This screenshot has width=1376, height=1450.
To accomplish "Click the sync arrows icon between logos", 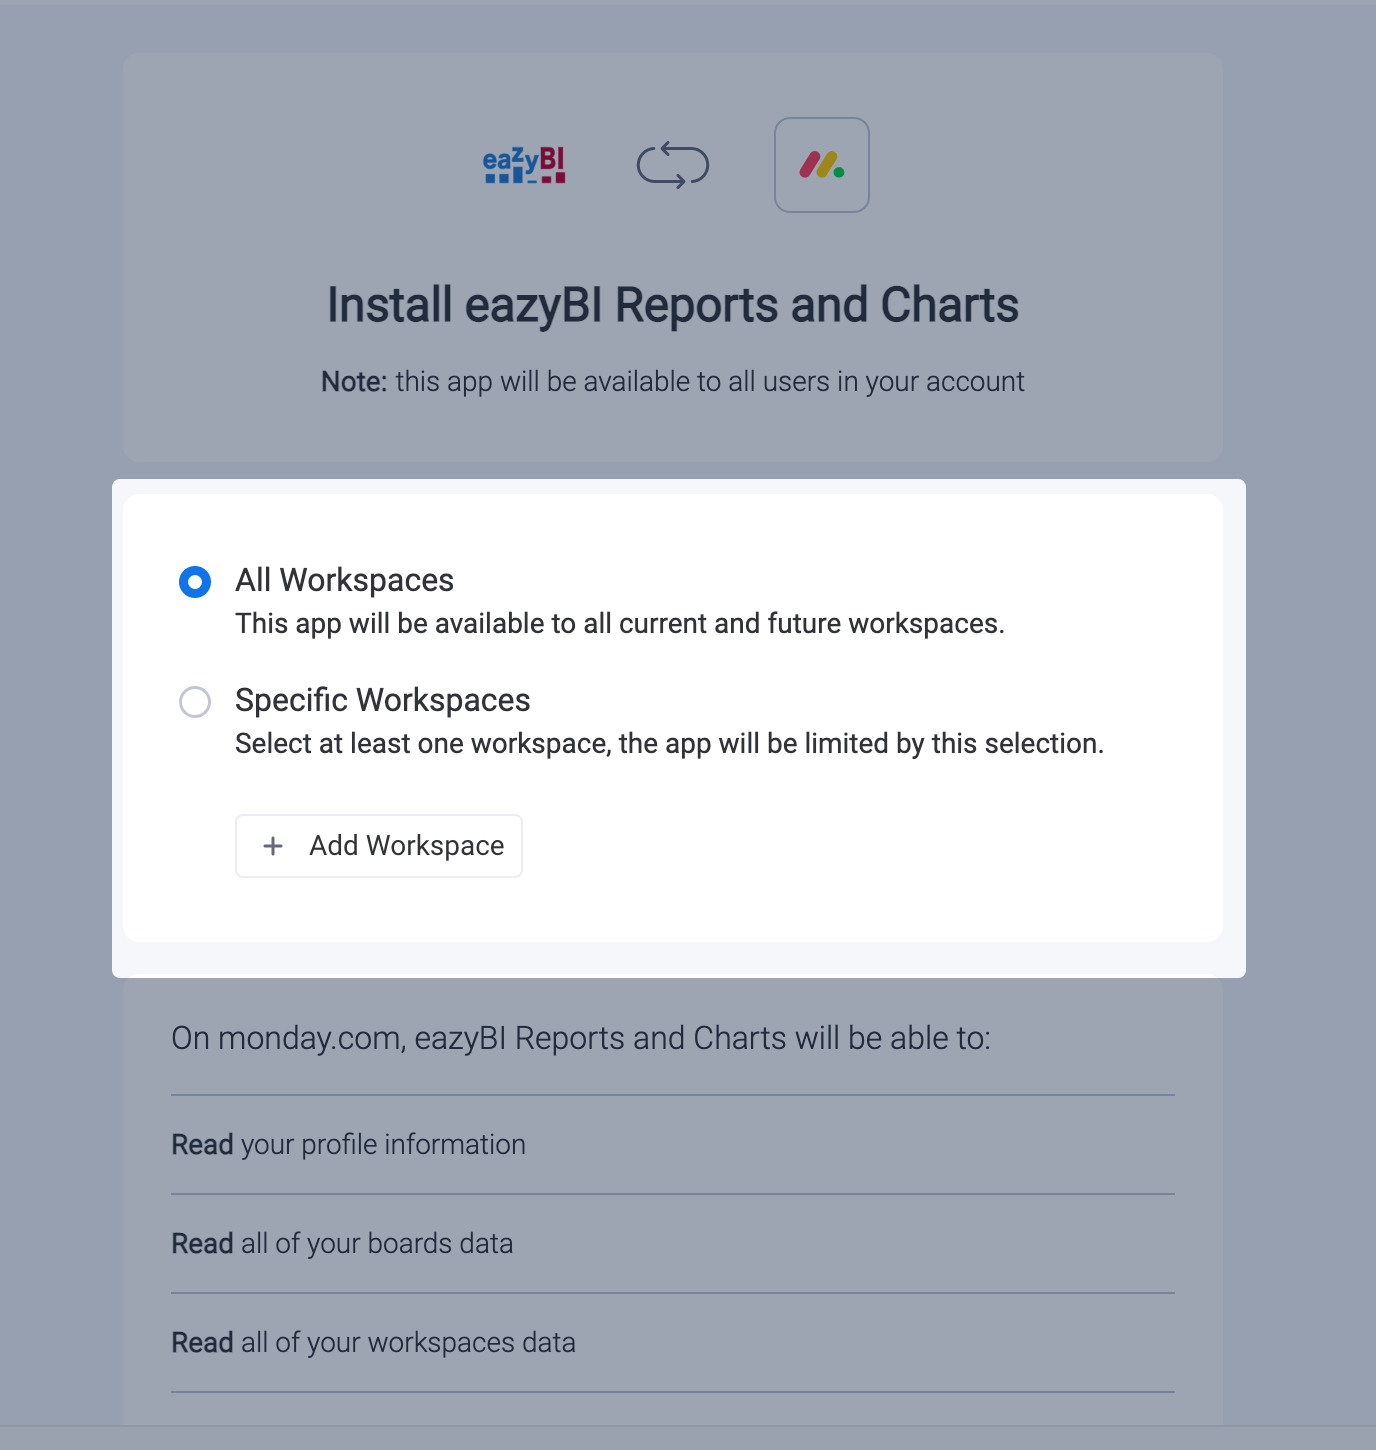I will [x=673, y=165].
